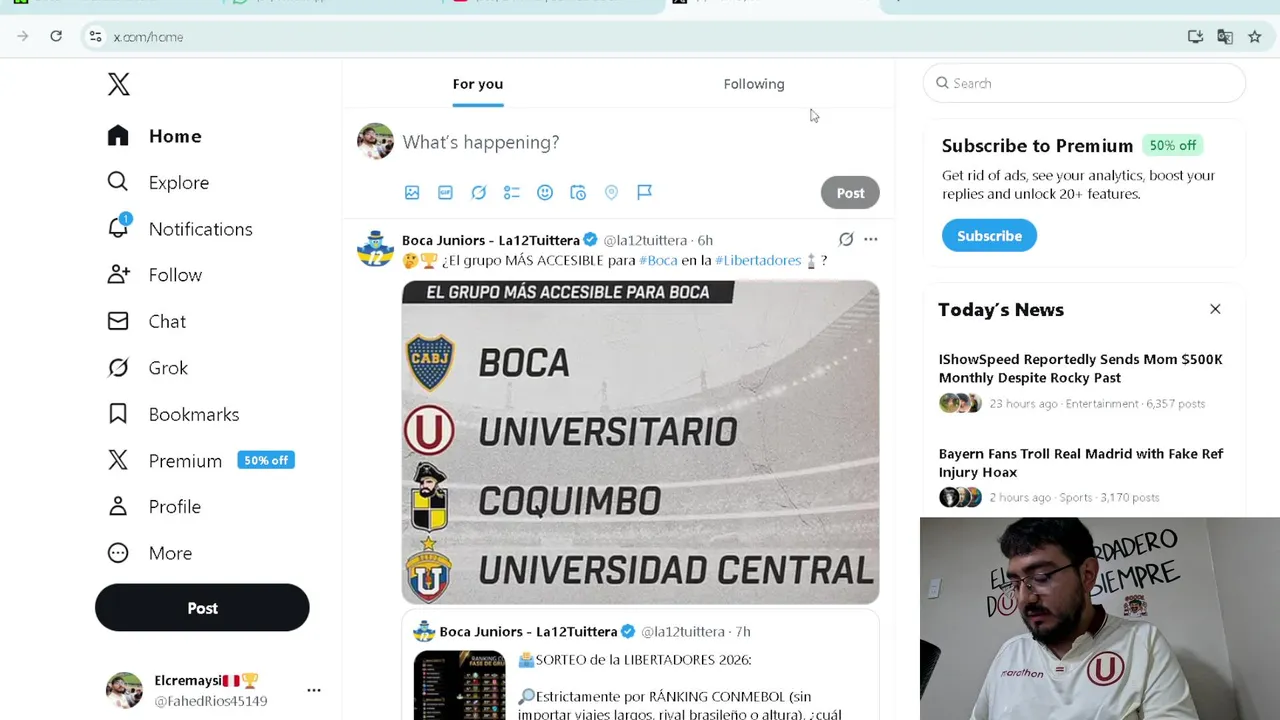This screenshot has height=720, width=1280.
Task: Reload the page
Action: click(56, 36)
